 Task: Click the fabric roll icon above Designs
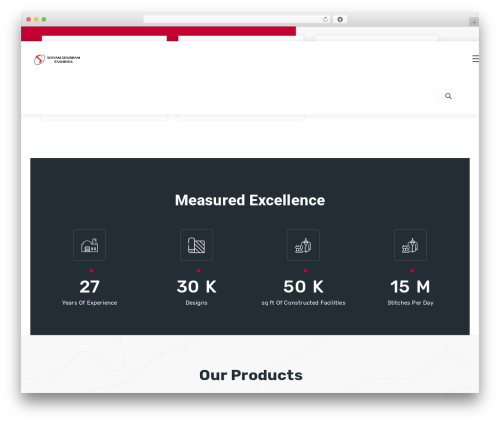pos(196,245)
